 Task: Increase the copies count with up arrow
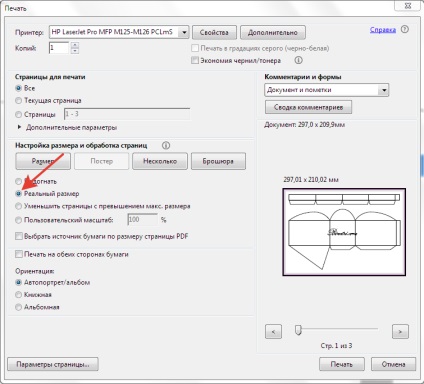(x=75, y=45)
